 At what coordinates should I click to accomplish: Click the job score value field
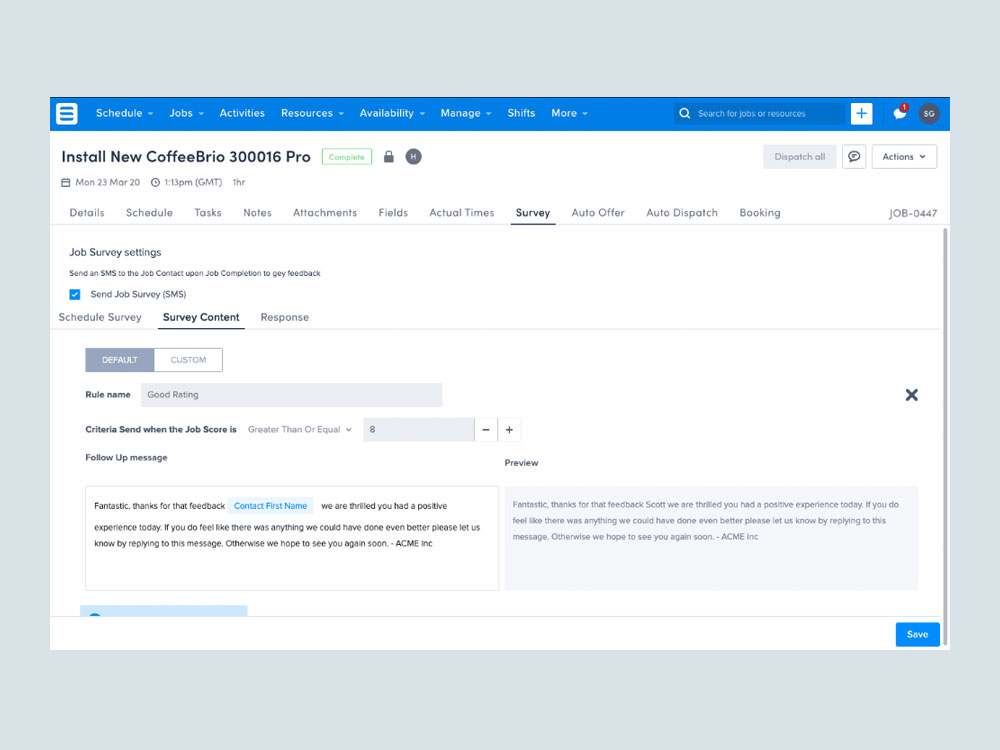419,430
